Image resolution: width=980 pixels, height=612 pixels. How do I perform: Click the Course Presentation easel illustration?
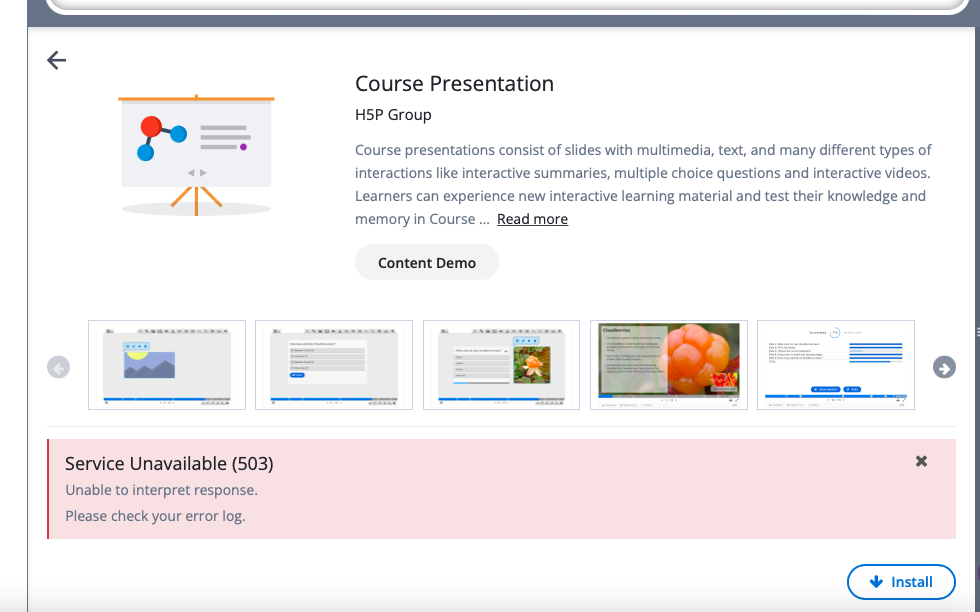coord(196,154)
